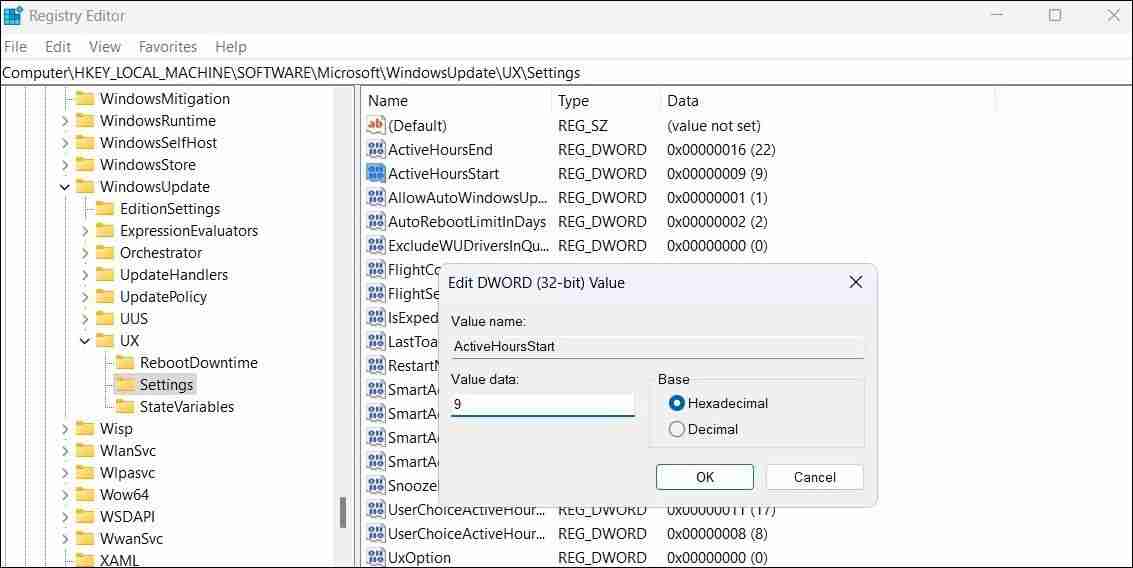Select the XAML key in the tree

click(x=119, y=560)
